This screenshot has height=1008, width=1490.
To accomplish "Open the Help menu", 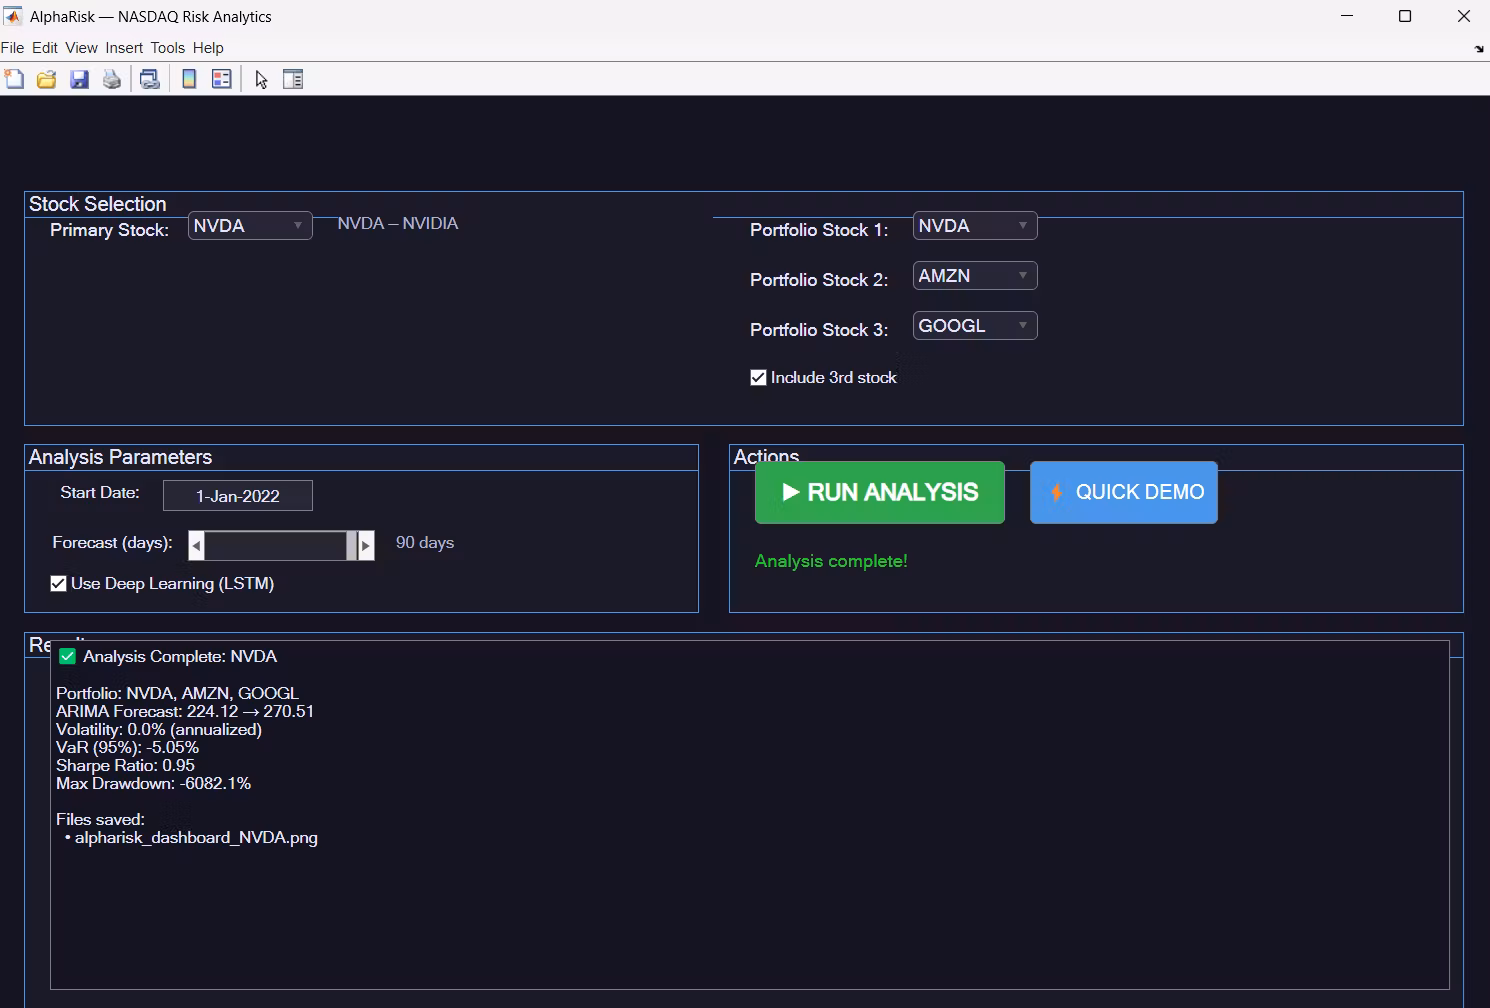I will 208,48.
